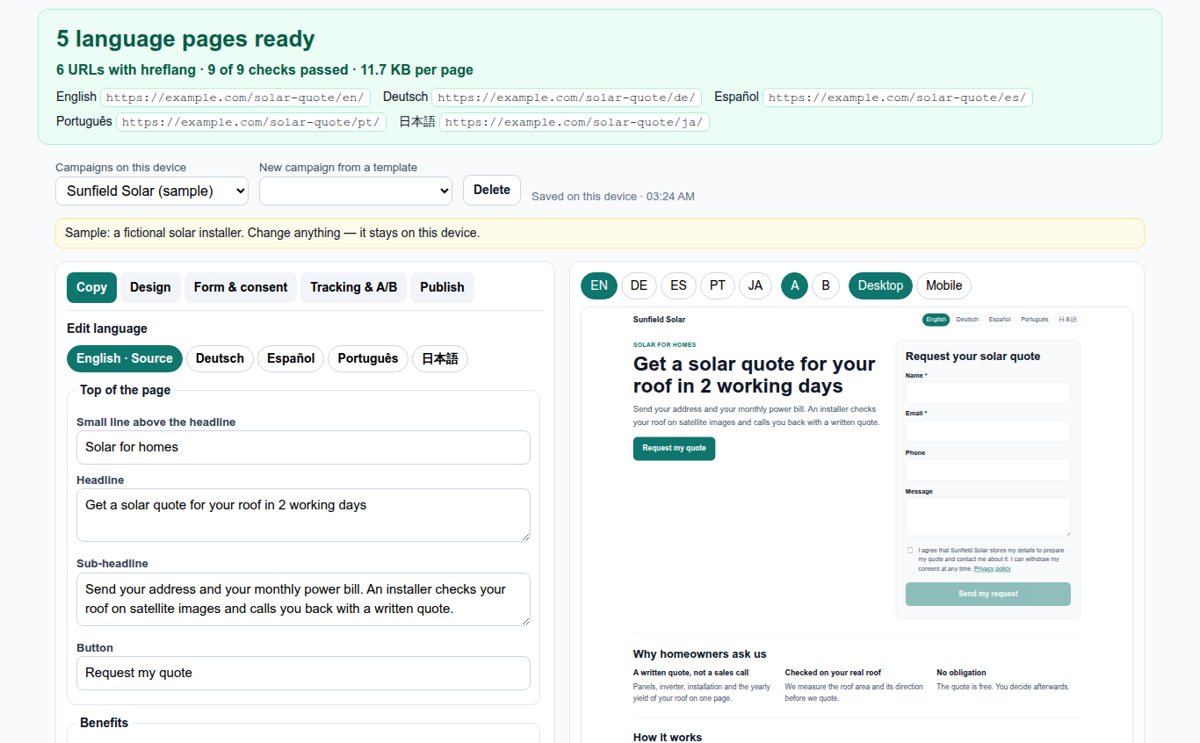1200x743 pixels.
Task: Preview the EN language version
Action: coord(599,285)
